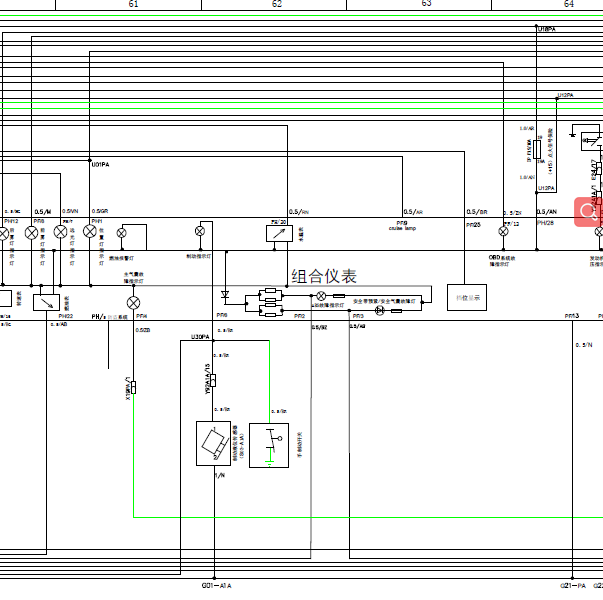Select the diode symbol above PF6
The width and height of the screenshot is (603, 600).
[225, 295]
